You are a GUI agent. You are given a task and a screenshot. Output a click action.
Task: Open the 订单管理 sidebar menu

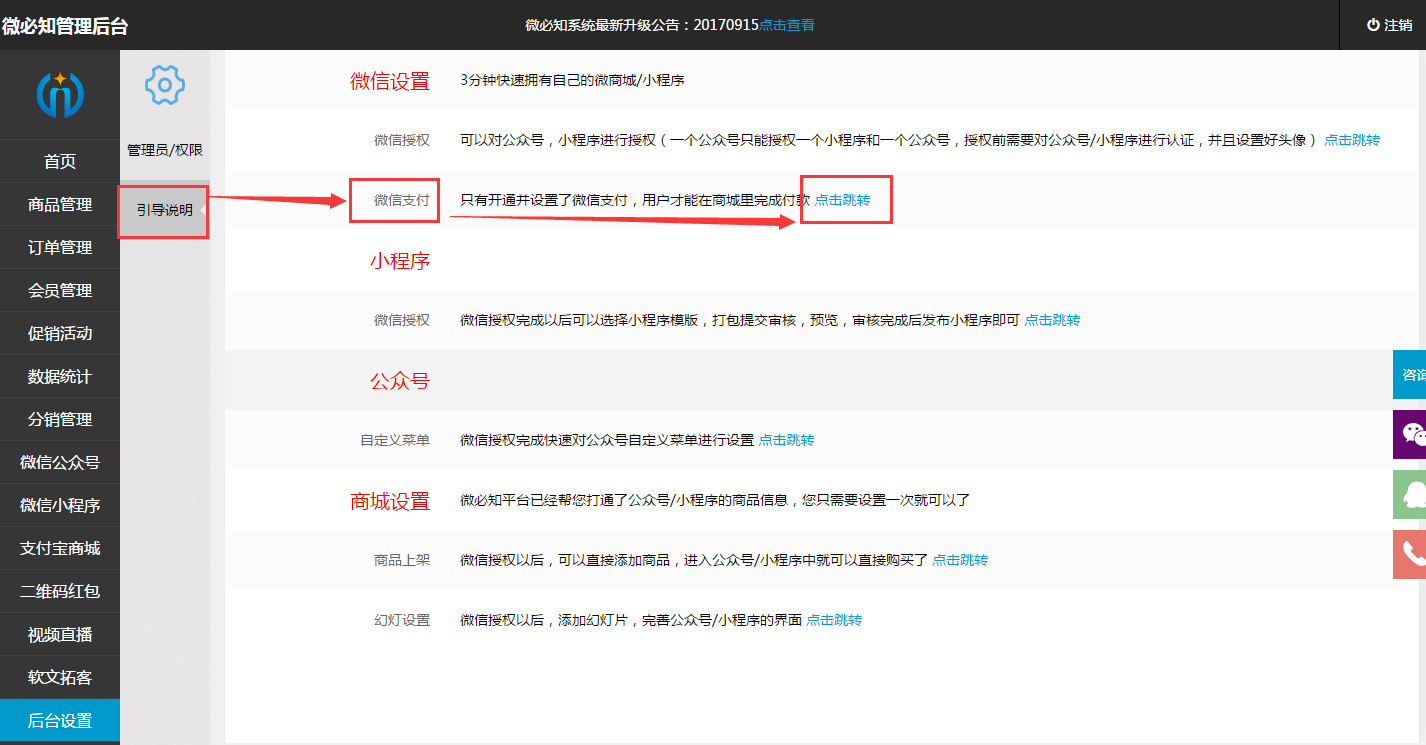point(60,247)
